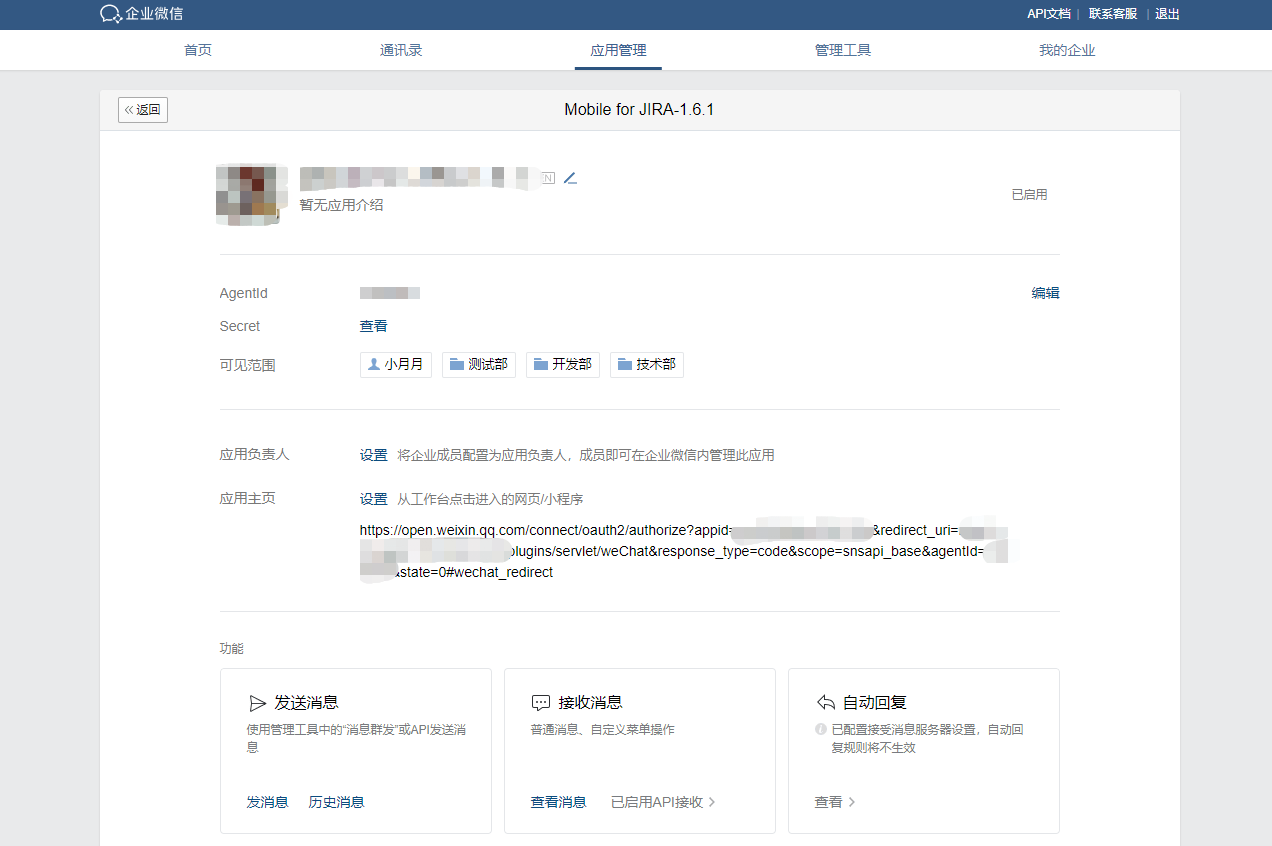
Task: Click the 自动回复 reply arrow icon
Action: tap(825, 702)
